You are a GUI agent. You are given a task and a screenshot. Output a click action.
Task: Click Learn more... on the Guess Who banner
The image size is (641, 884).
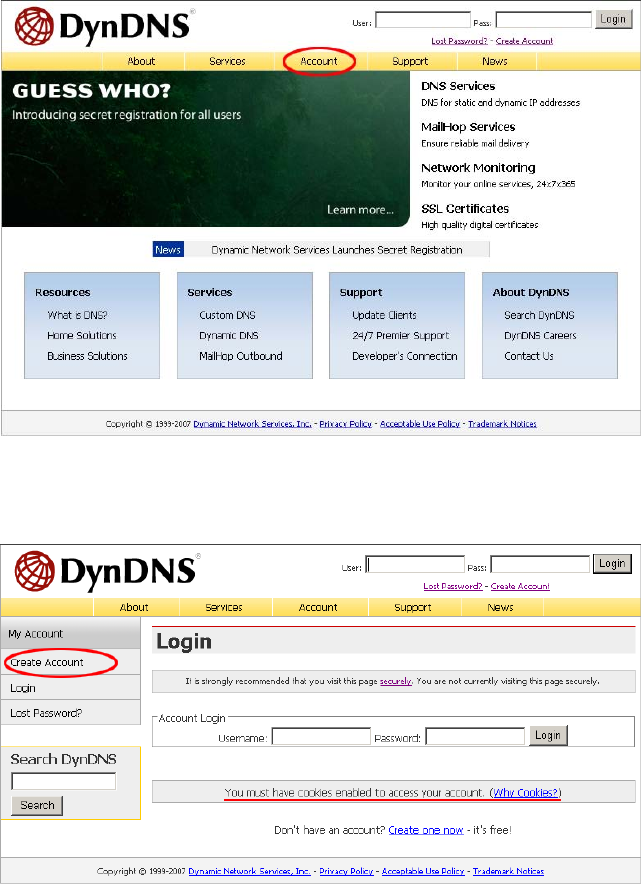[360, 210]
